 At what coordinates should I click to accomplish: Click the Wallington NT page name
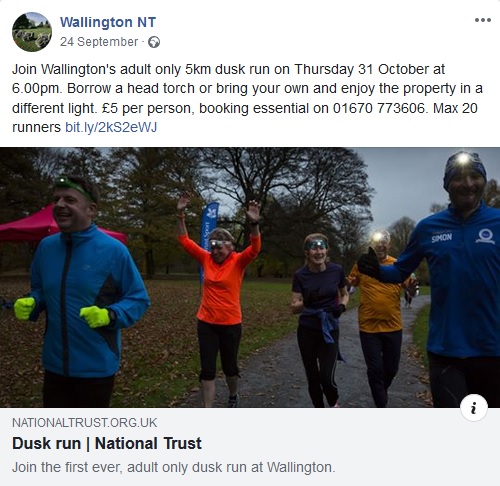108,22
